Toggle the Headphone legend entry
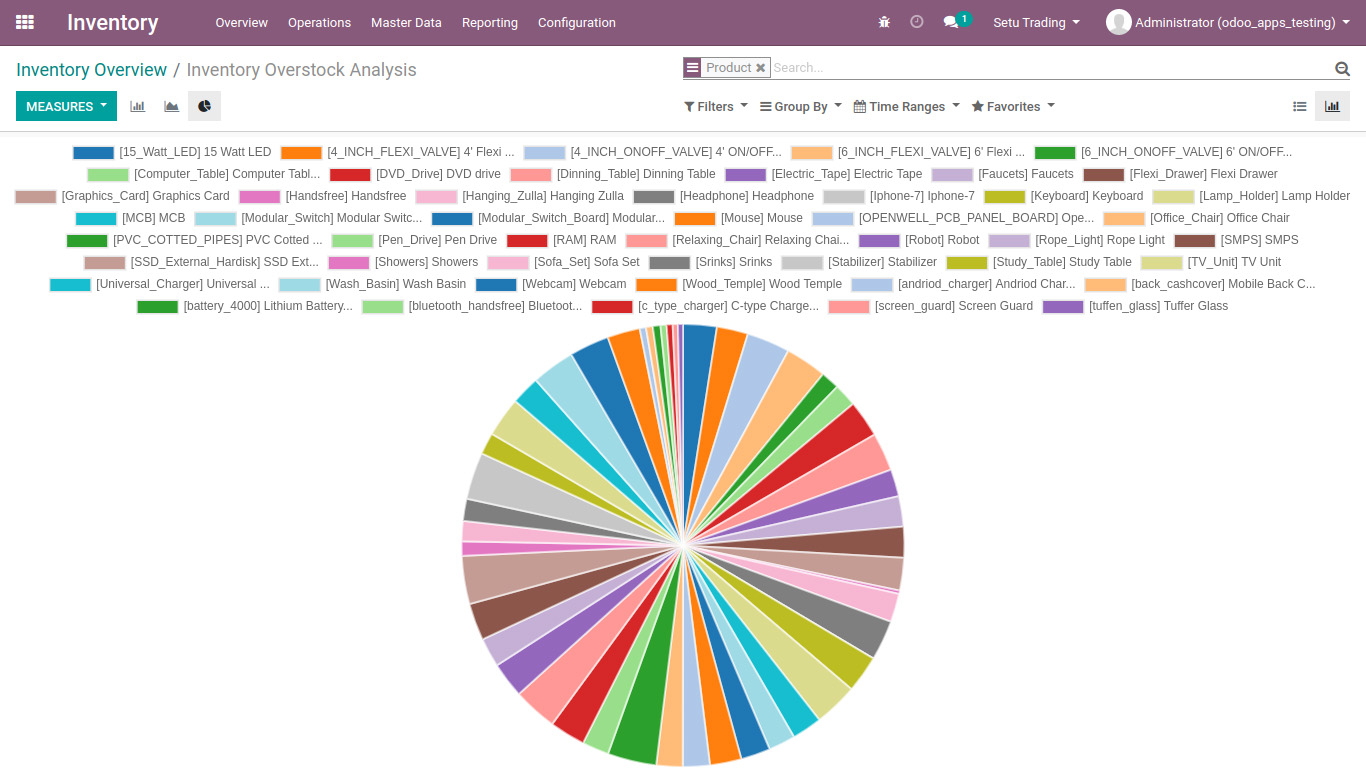Viewport: 1366px width, 768px height. 723,196
